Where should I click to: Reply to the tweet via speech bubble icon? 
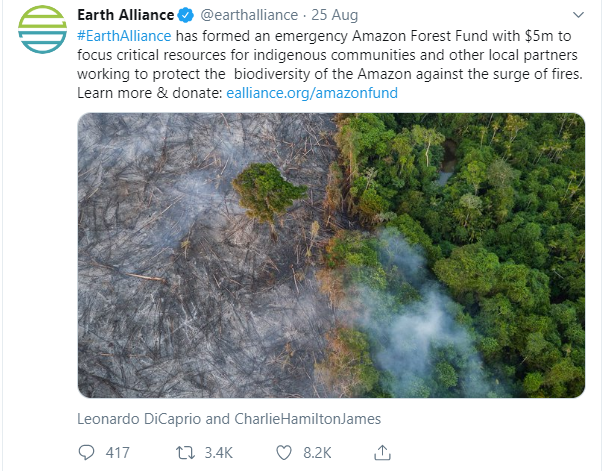pos(88,453)
